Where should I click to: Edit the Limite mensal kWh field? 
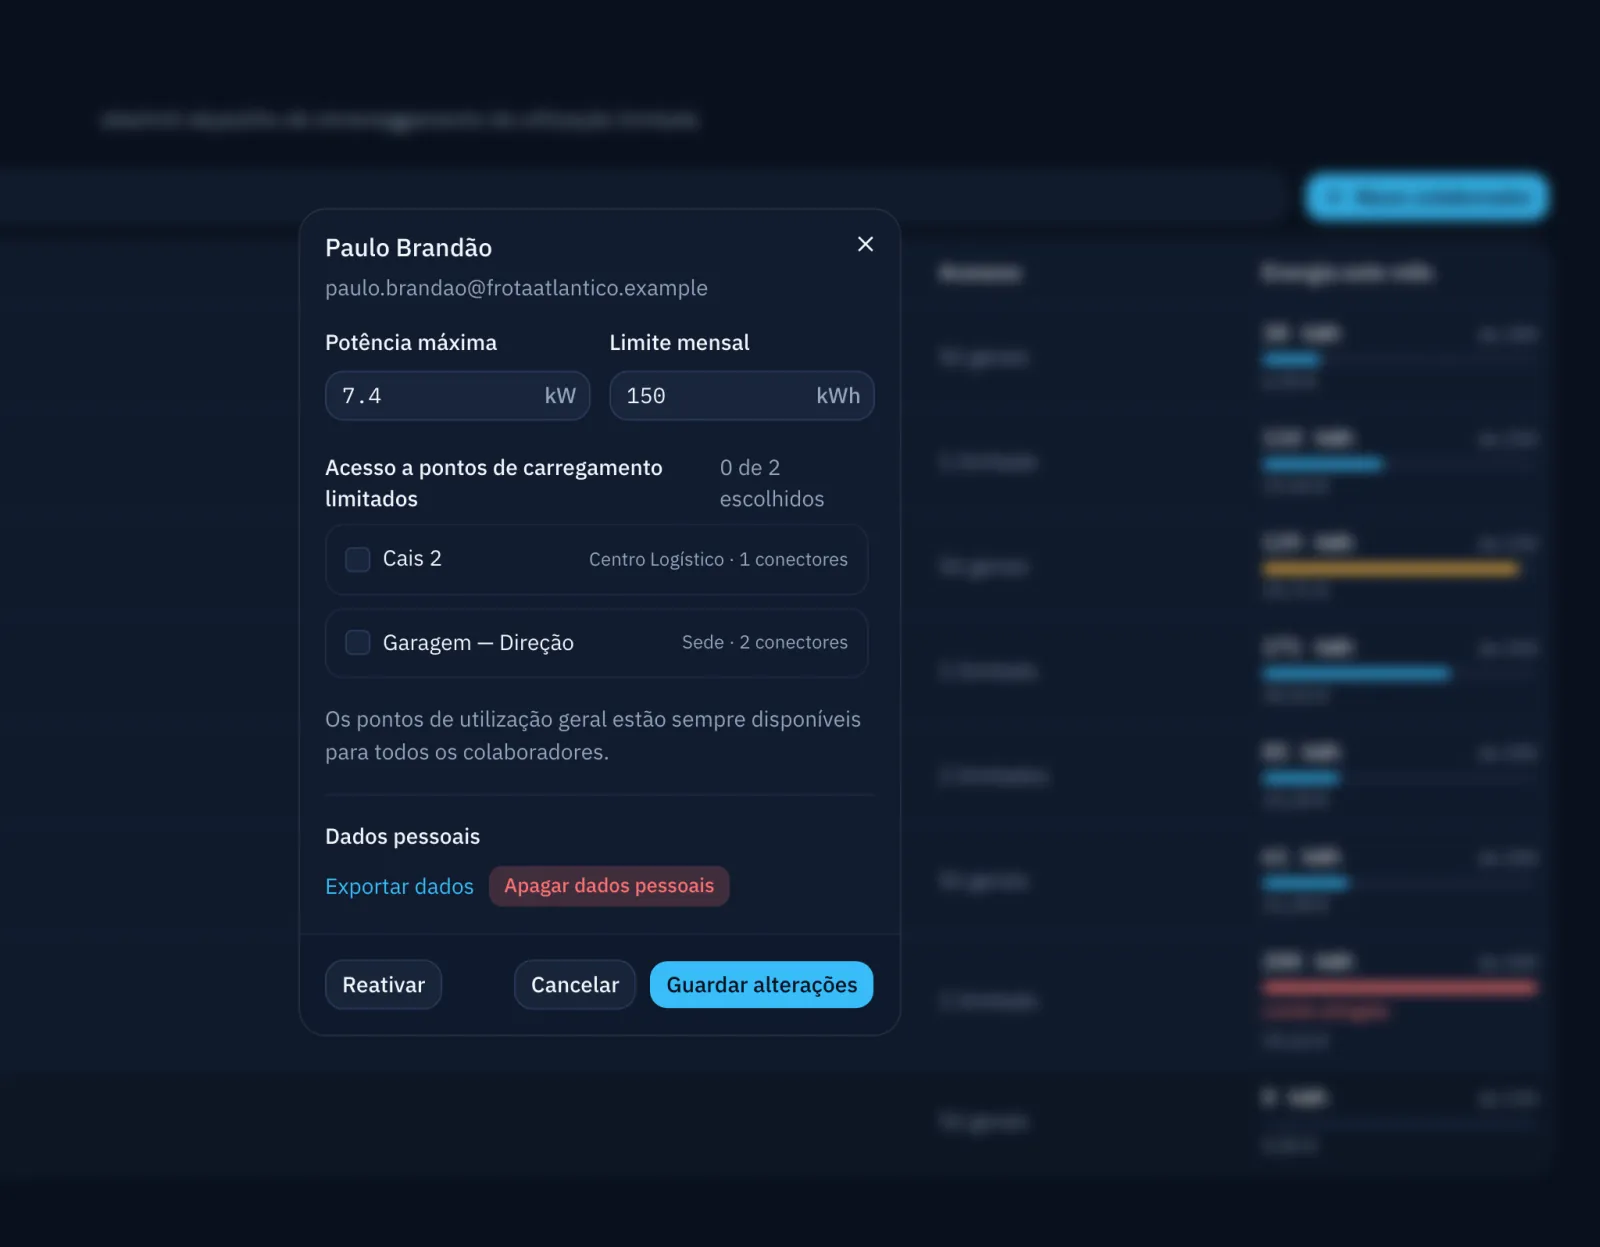coord(742,396)
